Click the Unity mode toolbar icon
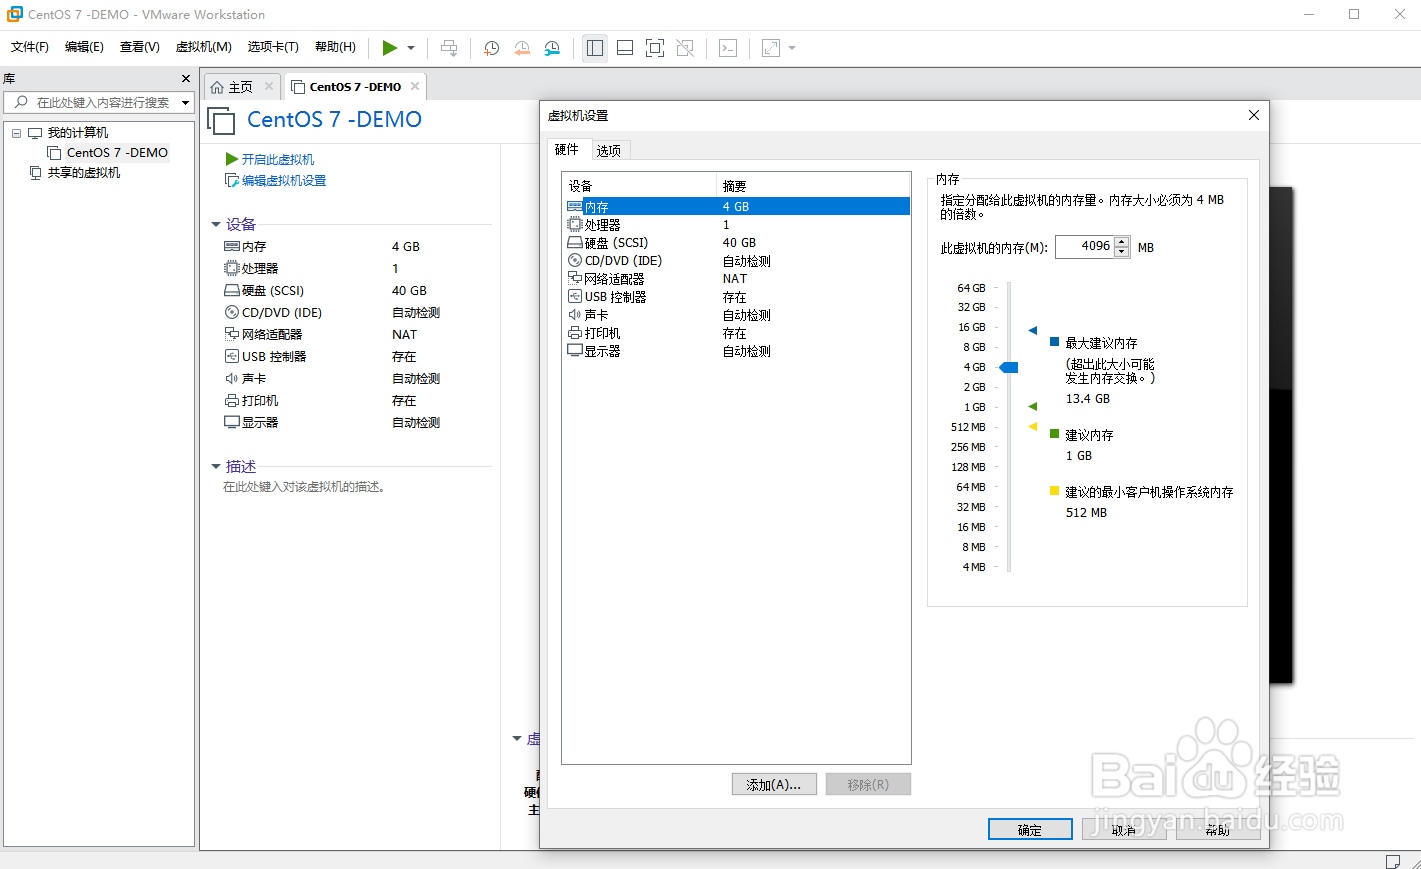This screenshot has width=1421, height=869. [x=685, y=48]
